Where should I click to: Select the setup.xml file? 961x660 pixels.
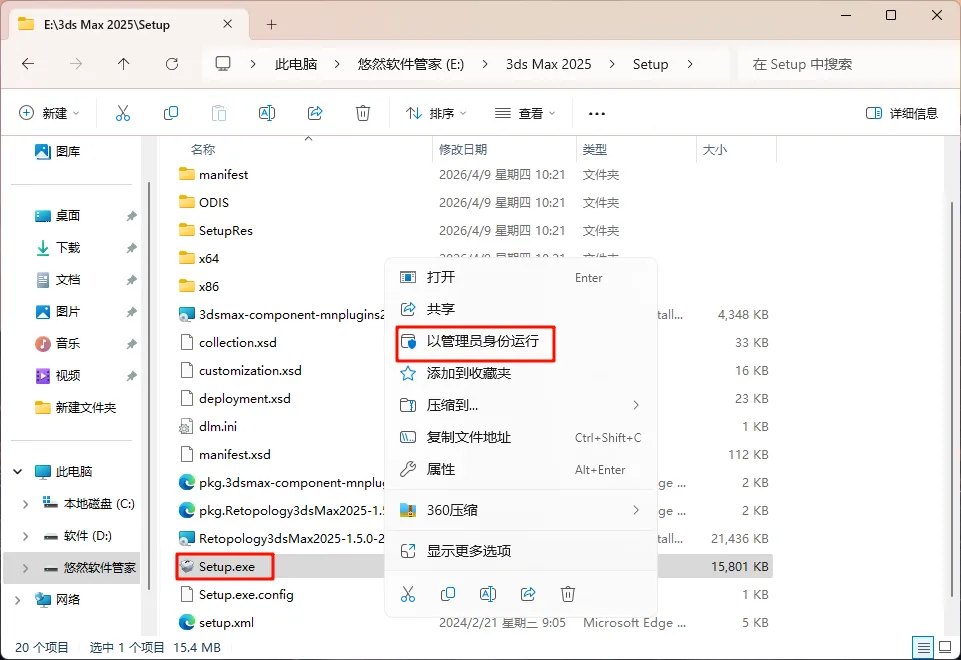point(474,623)
